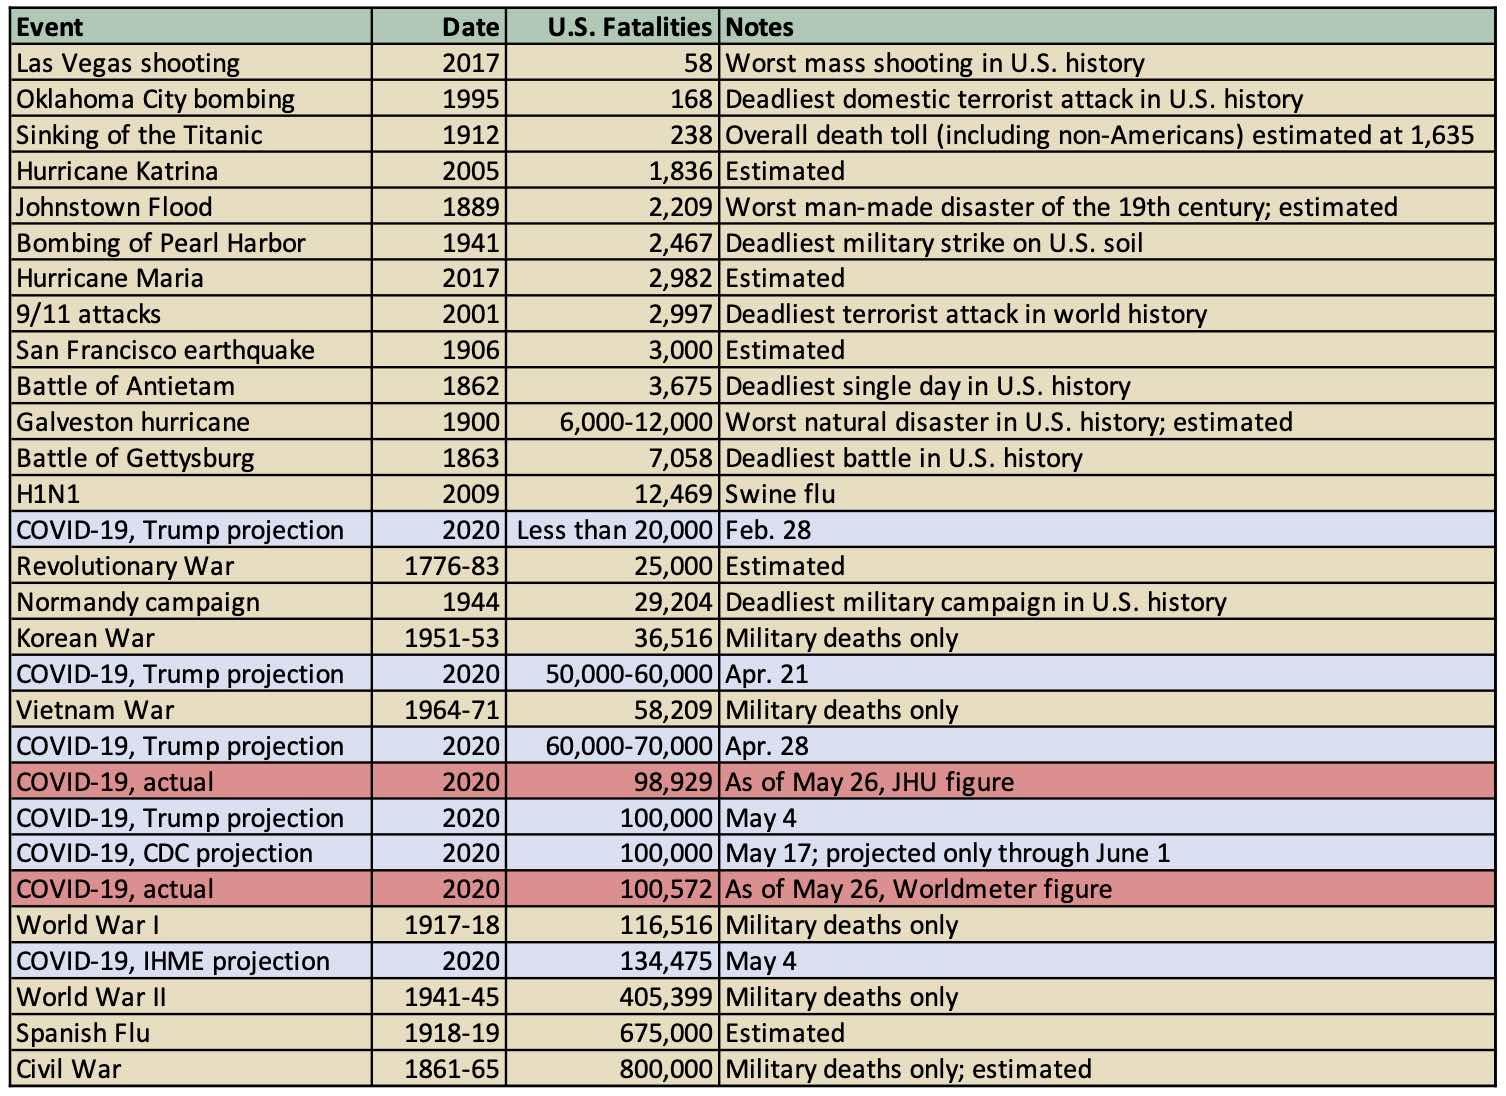This screenshot has height=1096, width=1506.
Task: Select the Revolutionary War cell
Action: (x=191, y=566)
